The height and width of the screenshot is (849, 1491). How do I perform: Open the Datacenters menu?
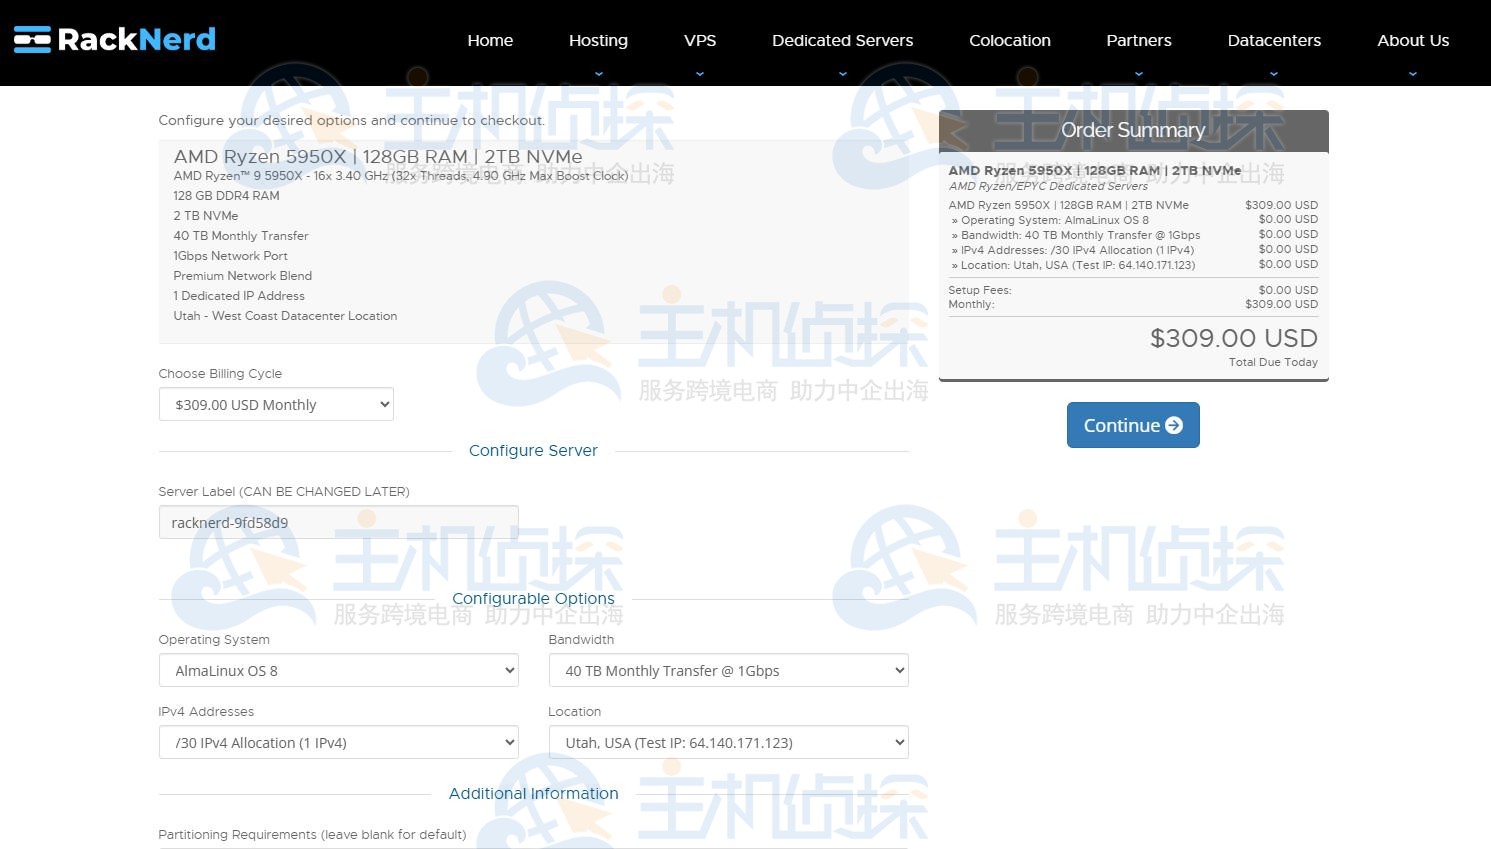tap(1274, 41)
